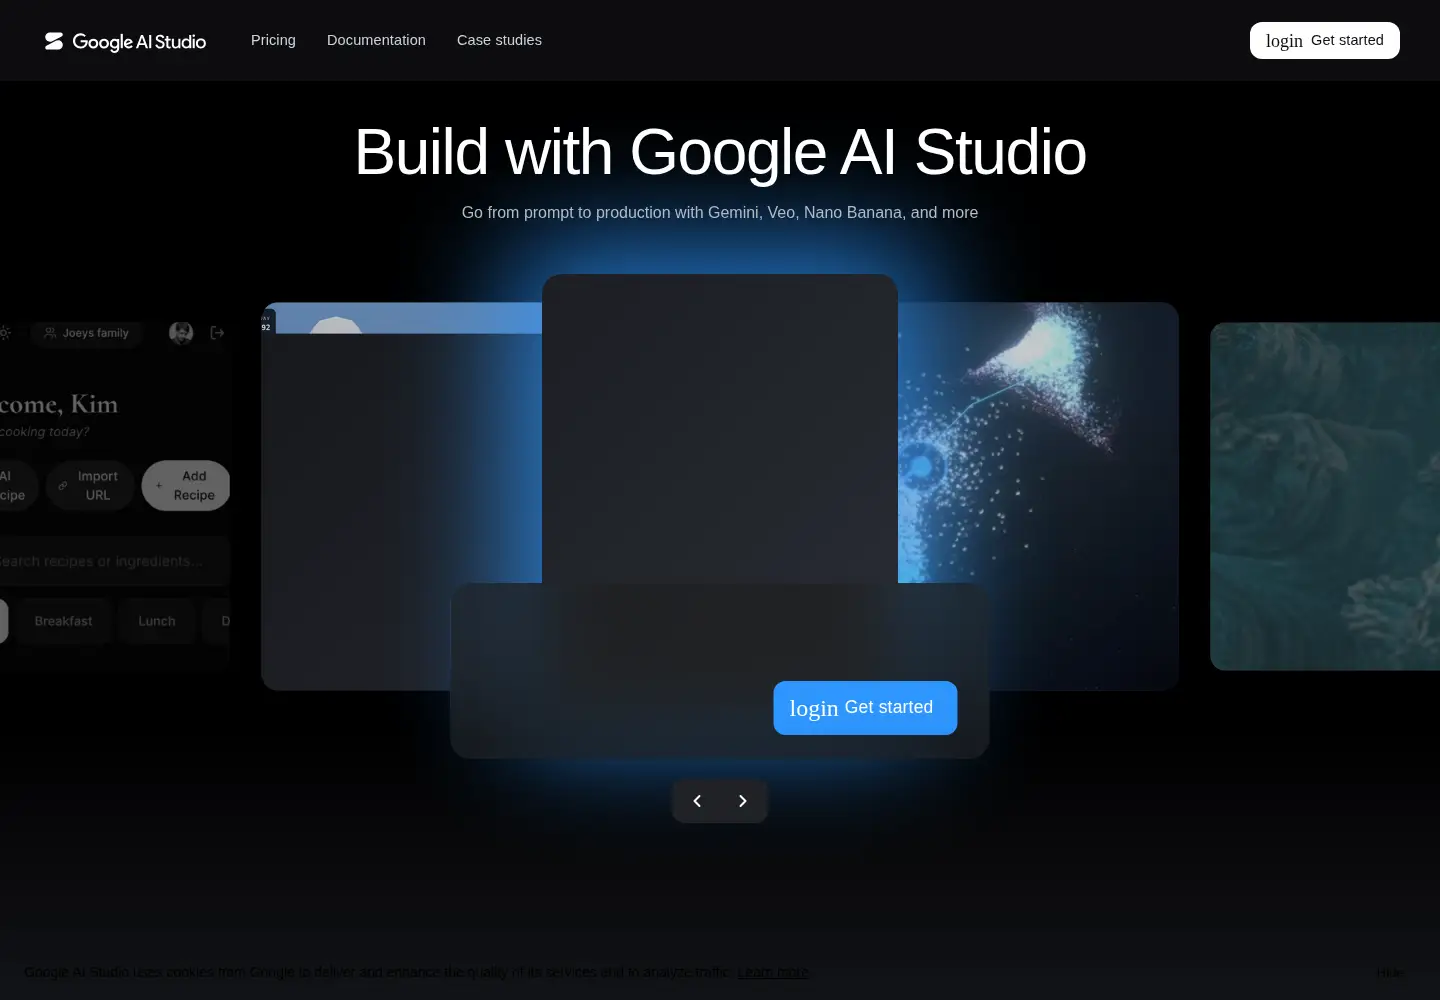The height and width of the screenshot is (1000, 1440).
Task: Open the Pricing page
Action: (273, 40)
